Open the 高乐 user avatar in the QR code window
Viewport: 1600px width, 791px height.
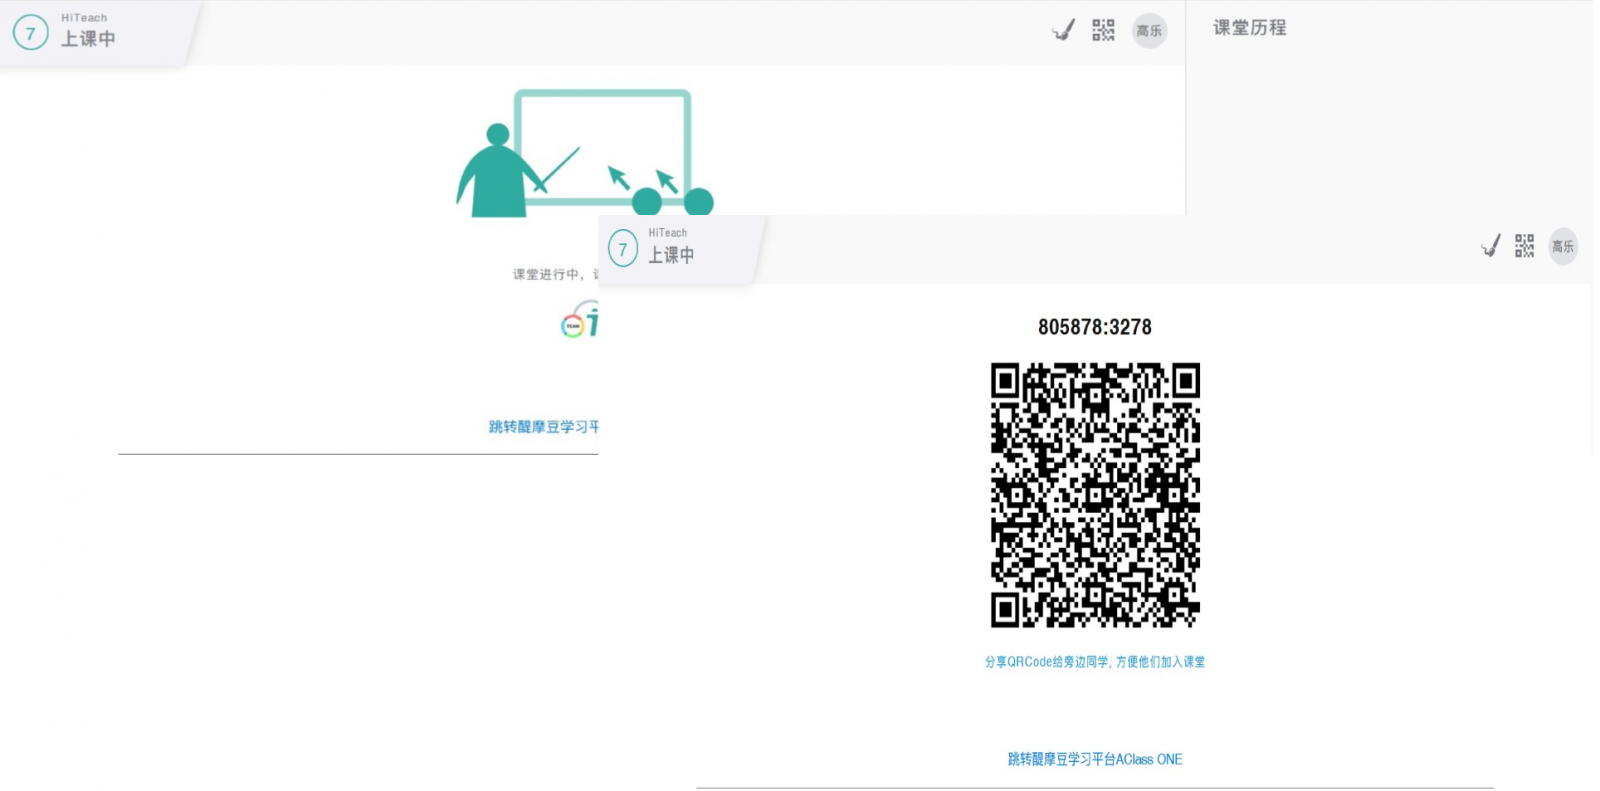pyautogui.click(x=1563, y=246)
